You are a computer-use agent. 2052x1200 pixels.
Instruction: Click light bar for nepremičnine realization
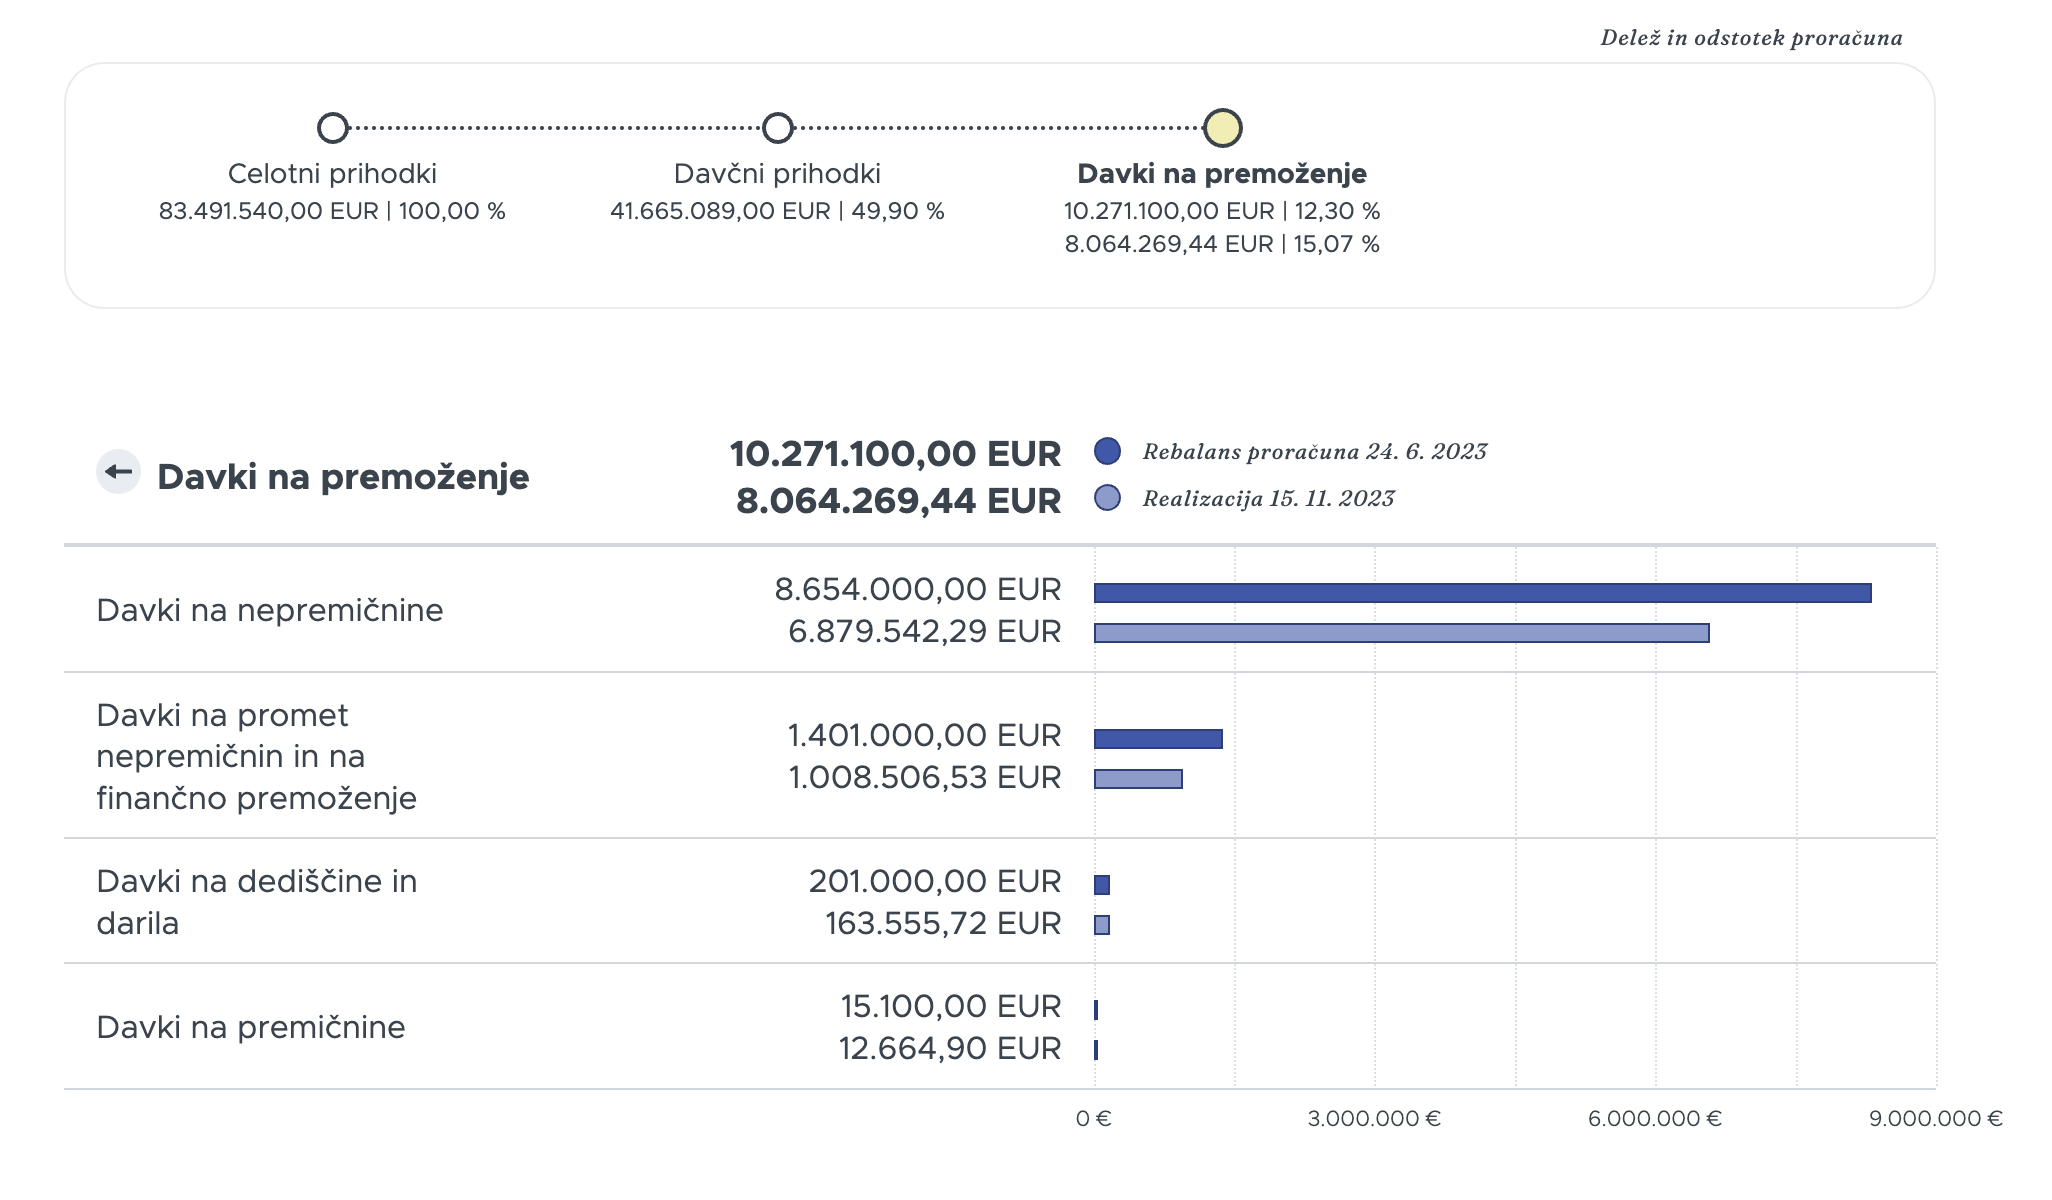click(1402, 633)
